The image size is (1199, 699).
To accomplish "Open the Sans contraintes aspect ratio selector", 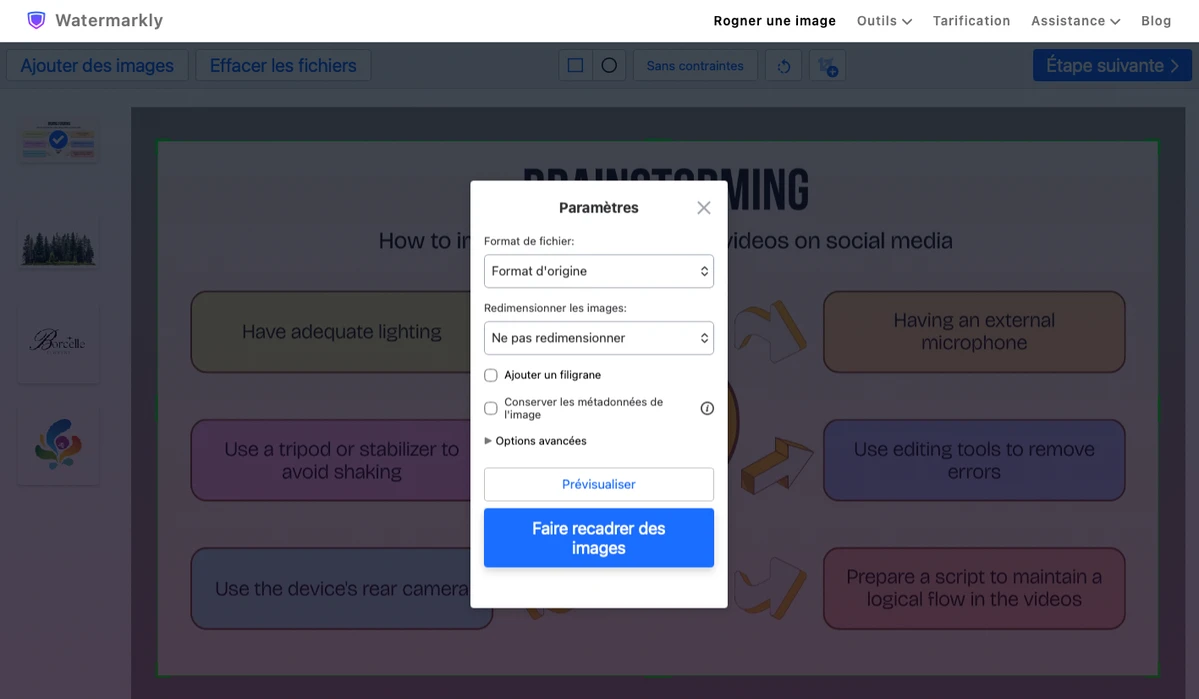I will point(695,66).
